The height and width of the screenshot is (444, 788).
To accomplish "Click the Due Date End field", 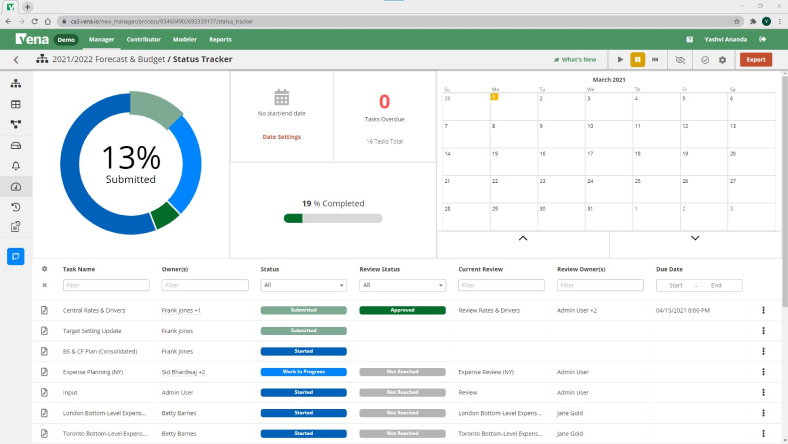I will pos(717,285).
